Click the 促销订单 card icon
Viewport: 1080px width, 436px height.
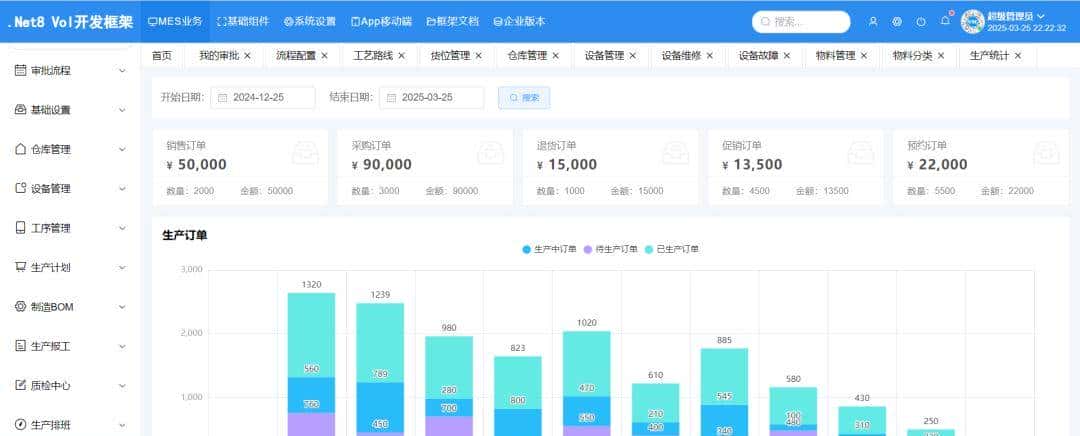click(861, 152)
